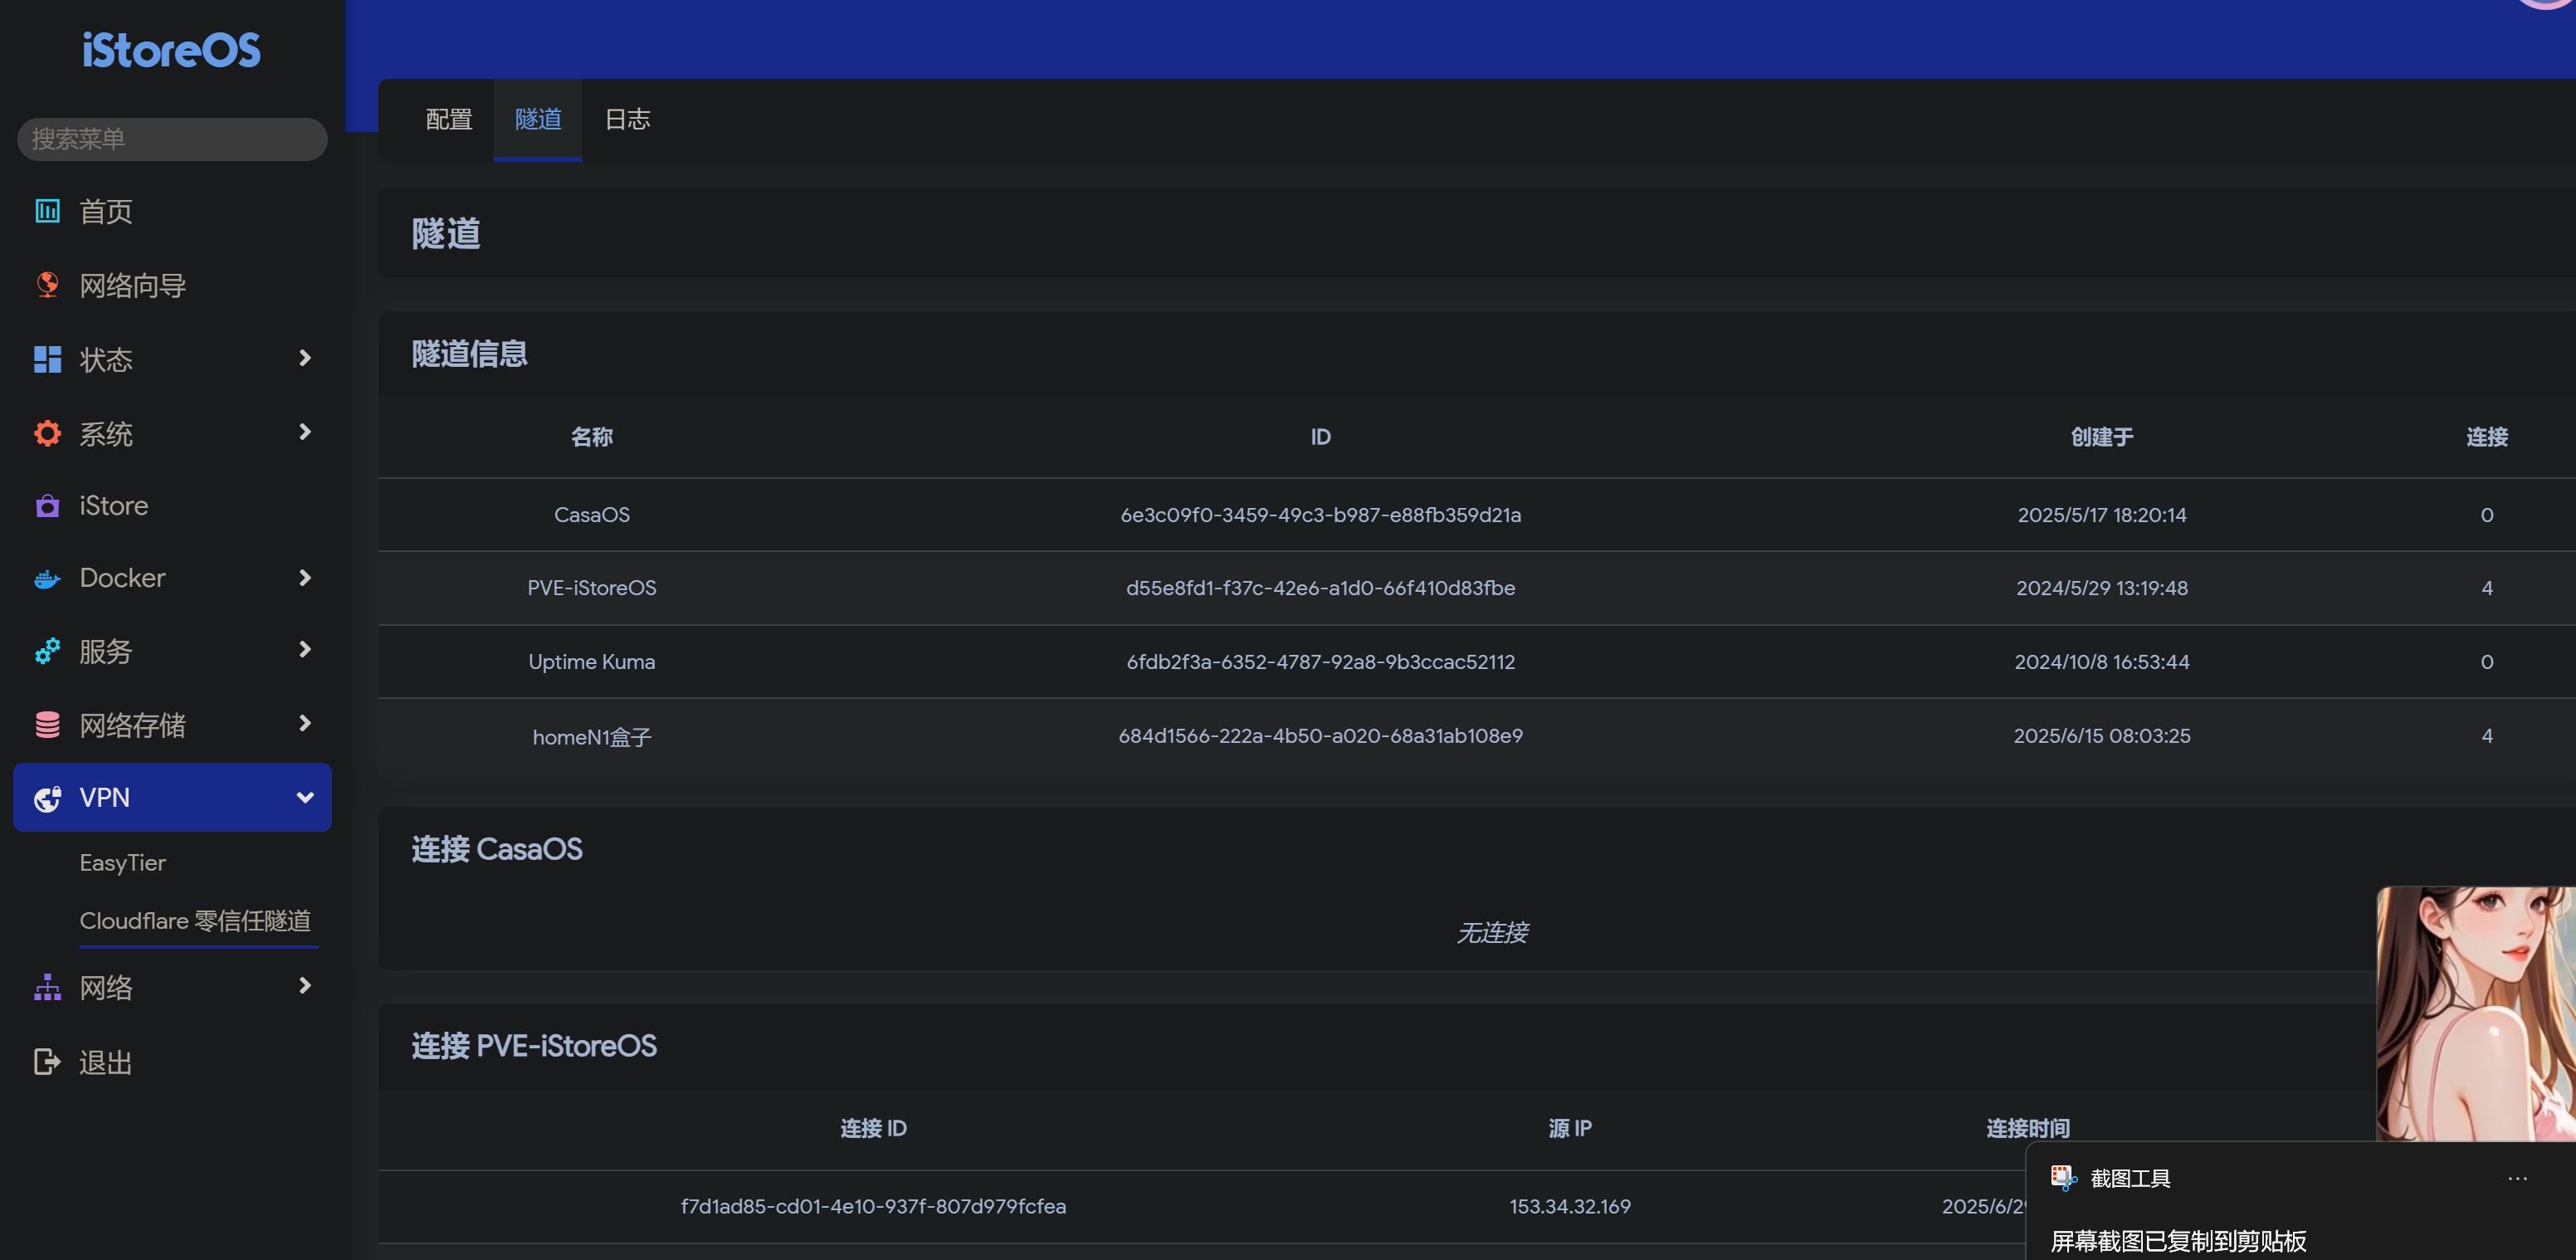Click the CasaOS tunnel name
The height and width of the screenshot is (1260, 2576).
[x=592, y=515]
